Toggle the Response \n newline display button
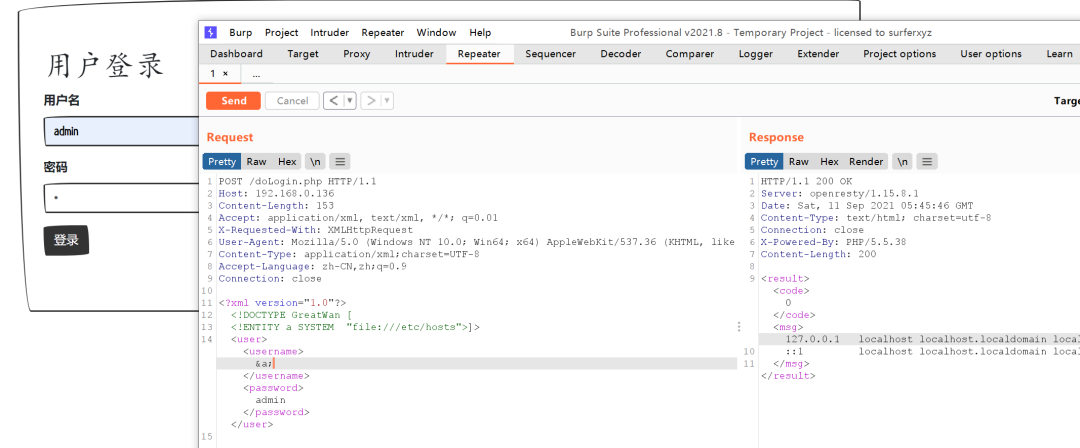1080x448 pixels. tap(902, 161)
